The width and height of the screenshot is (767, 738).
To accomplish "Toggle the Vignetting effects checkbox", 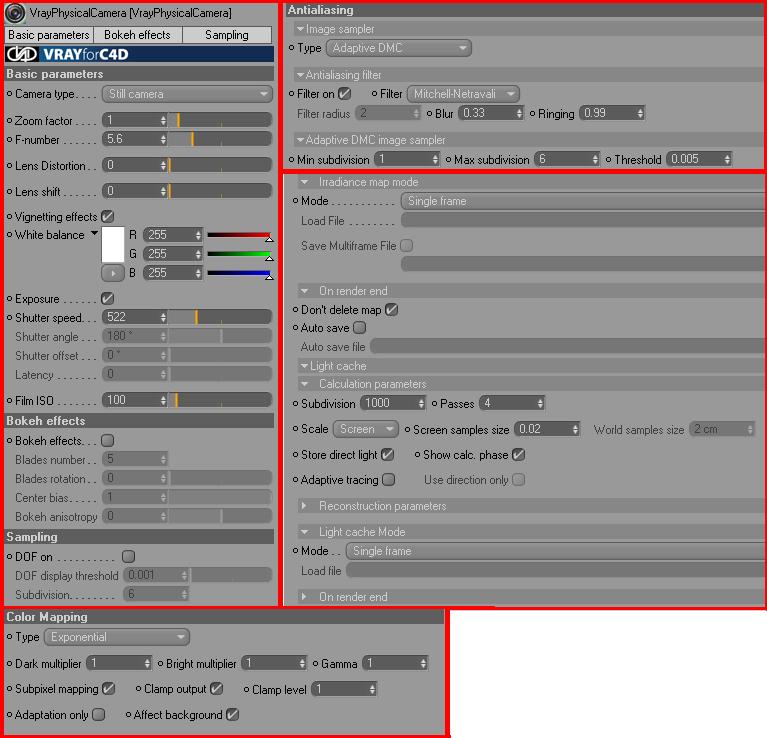I will pos(108,216).
